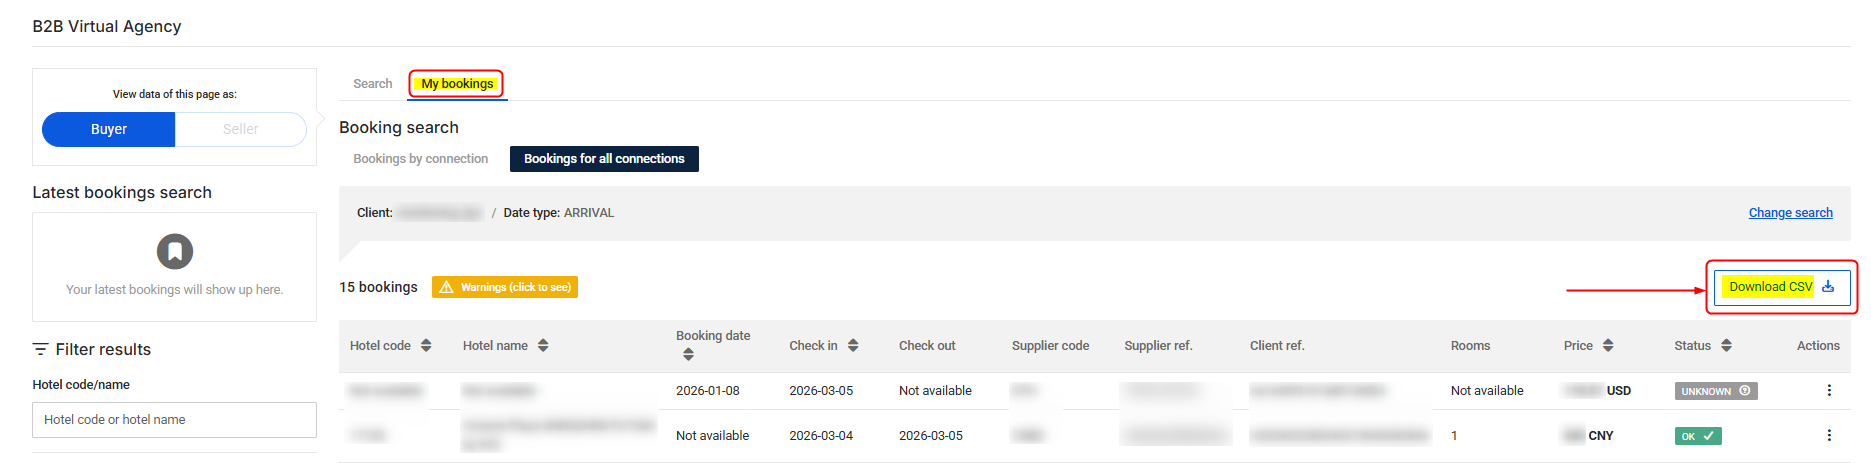Sort bookings by Hotel code column

point(426,346)
